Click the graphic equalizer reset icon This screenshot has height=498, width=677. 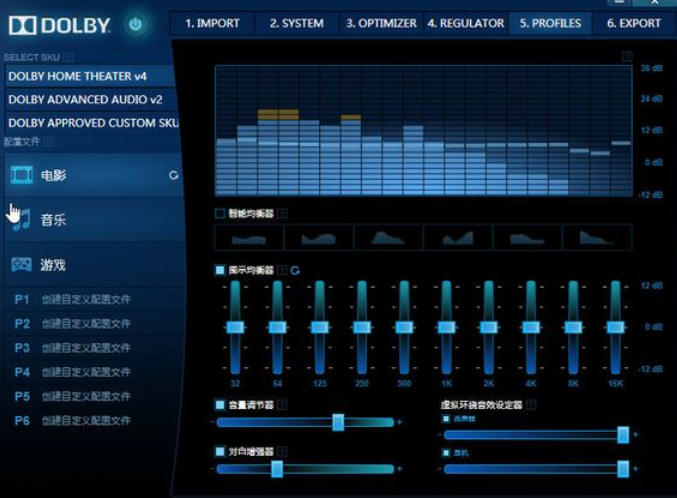pos(296,270)
